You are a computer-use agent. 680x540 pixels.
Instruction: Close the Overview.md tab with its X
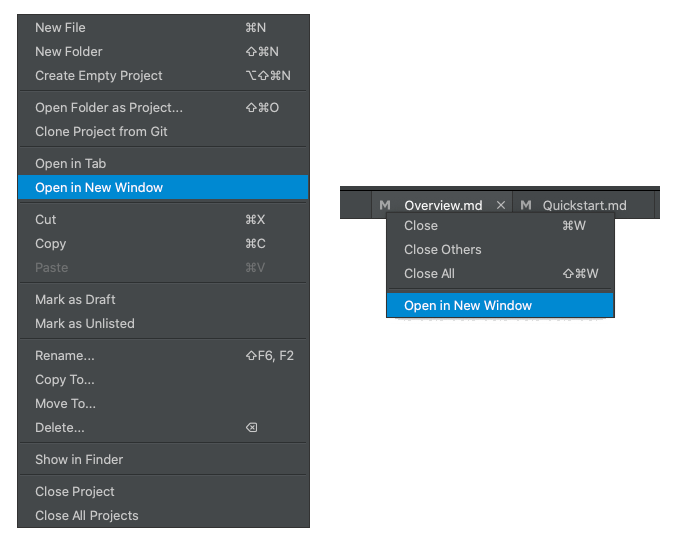pyautogui.click(x=501, y=205)
